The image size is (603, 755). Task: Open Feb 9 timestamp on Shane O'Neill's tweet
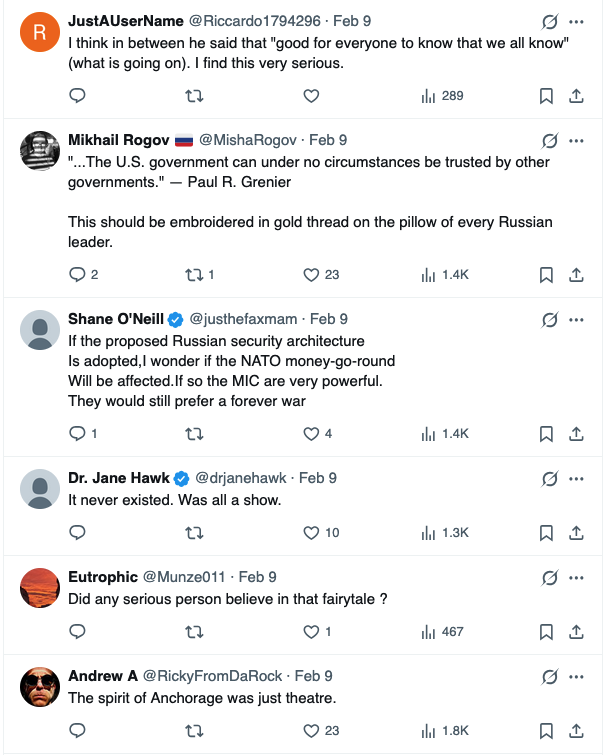[329, 319]
